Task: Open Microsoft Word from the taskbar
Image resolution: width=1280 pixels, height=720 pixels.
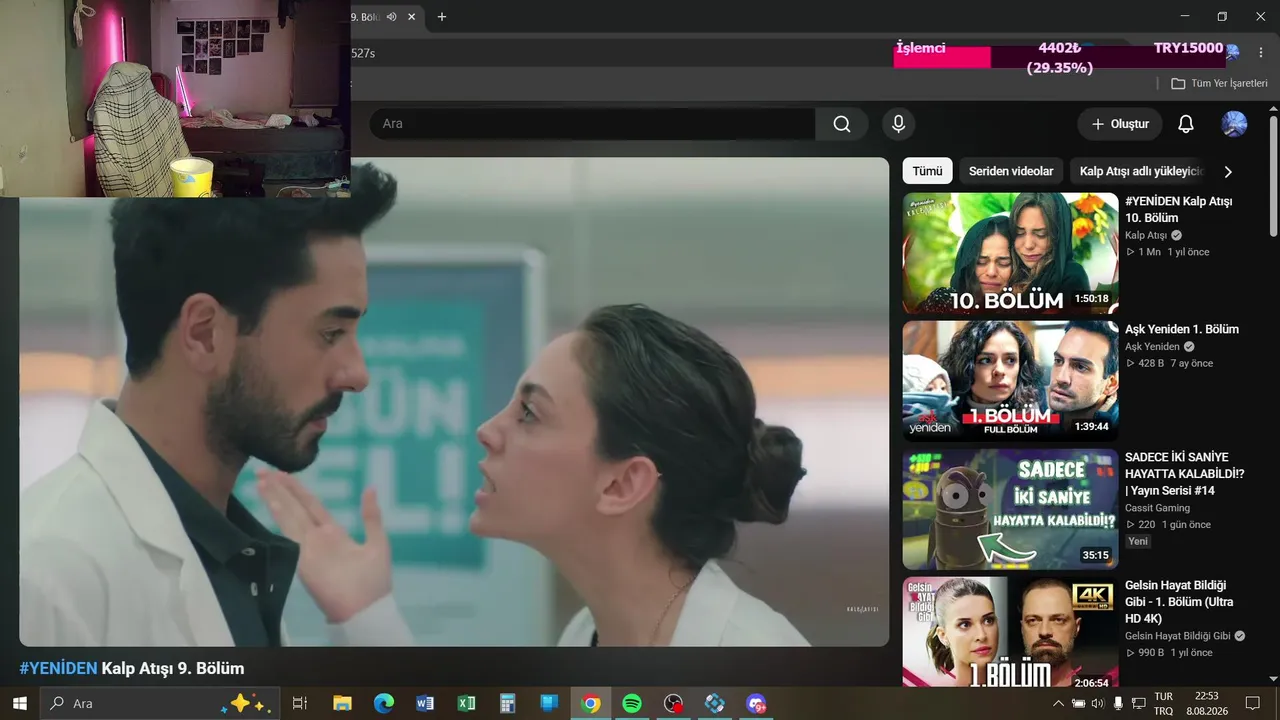Action: point(425,703)
